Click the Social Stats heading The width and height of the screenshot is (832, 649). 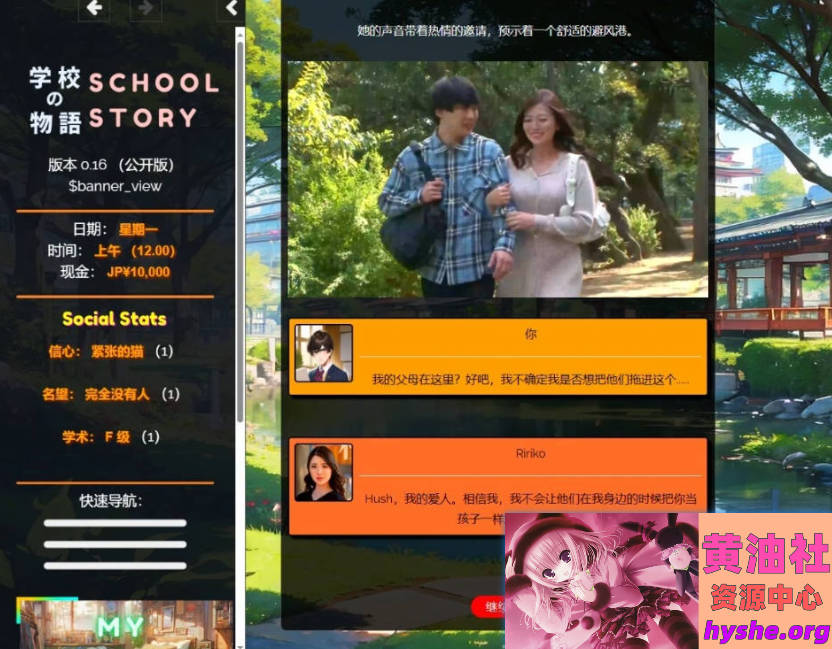pos(114,319)
